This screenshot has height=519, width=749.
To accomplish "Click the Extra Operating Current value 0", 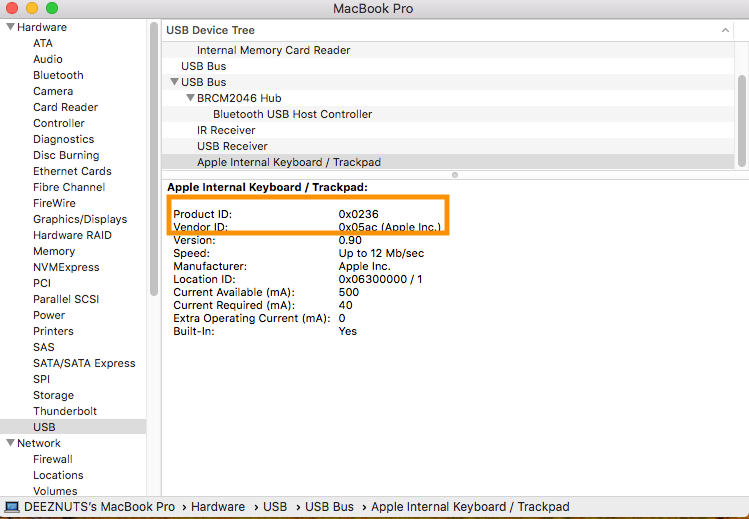I will (x=342, y=318).
